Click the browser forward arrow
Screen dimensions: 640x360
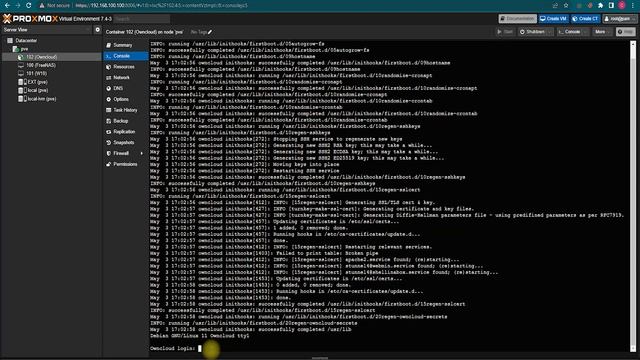pos(18,5)
